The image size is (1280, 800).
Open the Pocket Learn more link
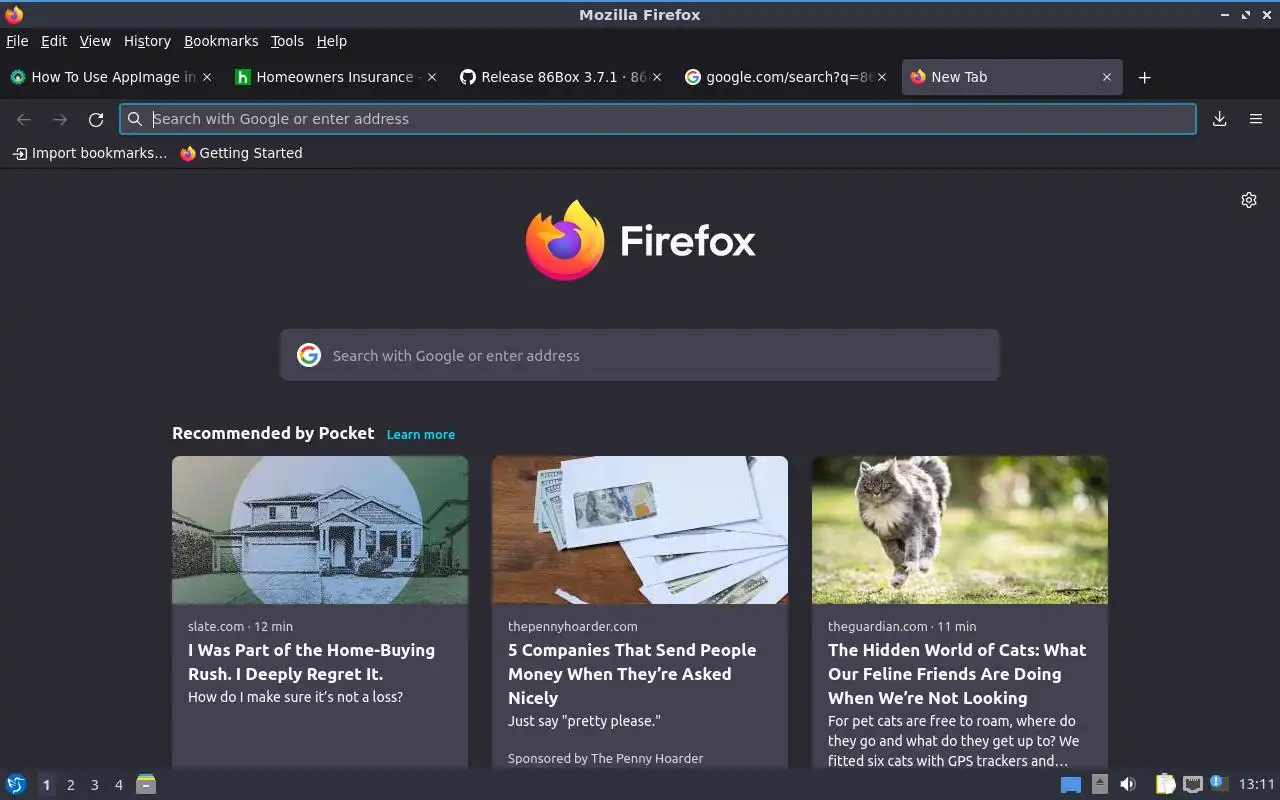421,434
